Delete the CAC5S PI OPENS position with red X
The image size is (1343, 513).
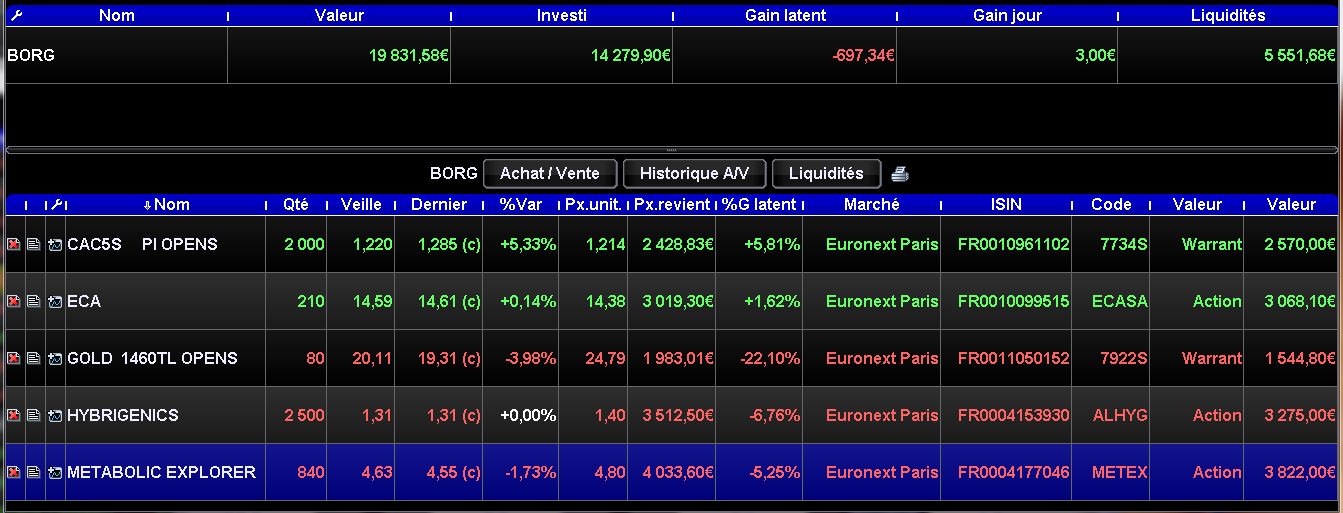click(x=14, y=244)
